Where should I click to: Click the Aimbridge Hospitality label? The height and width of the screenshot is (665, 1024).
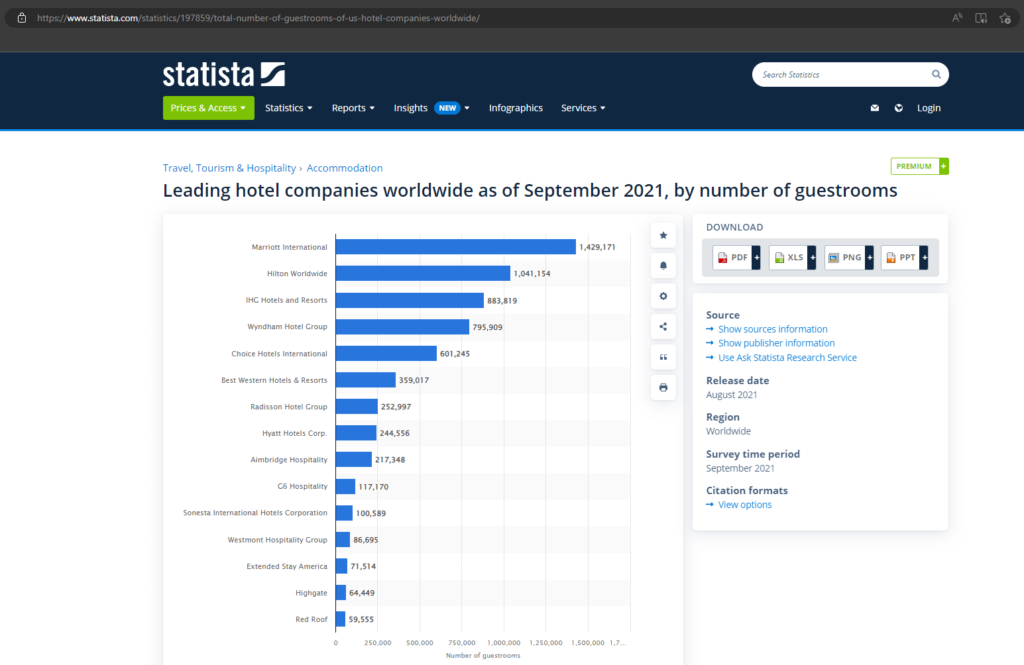tap(289, 460)
